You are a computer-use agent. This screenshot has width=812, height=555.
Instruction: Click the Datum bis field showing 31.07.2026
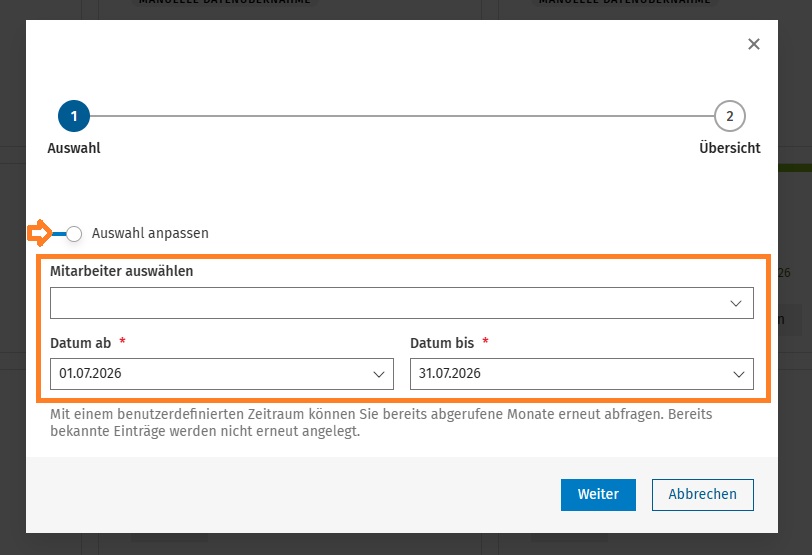[582, 374]
